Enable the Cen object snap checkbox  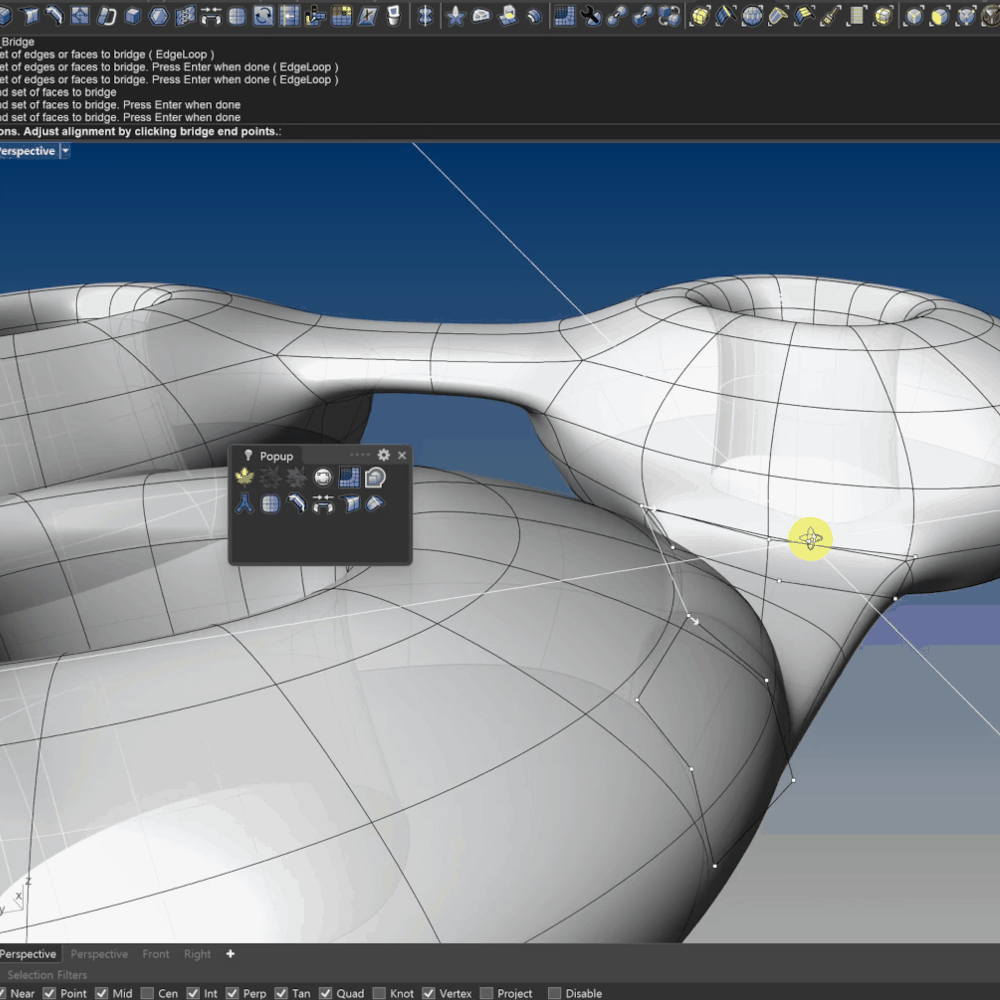148,993
